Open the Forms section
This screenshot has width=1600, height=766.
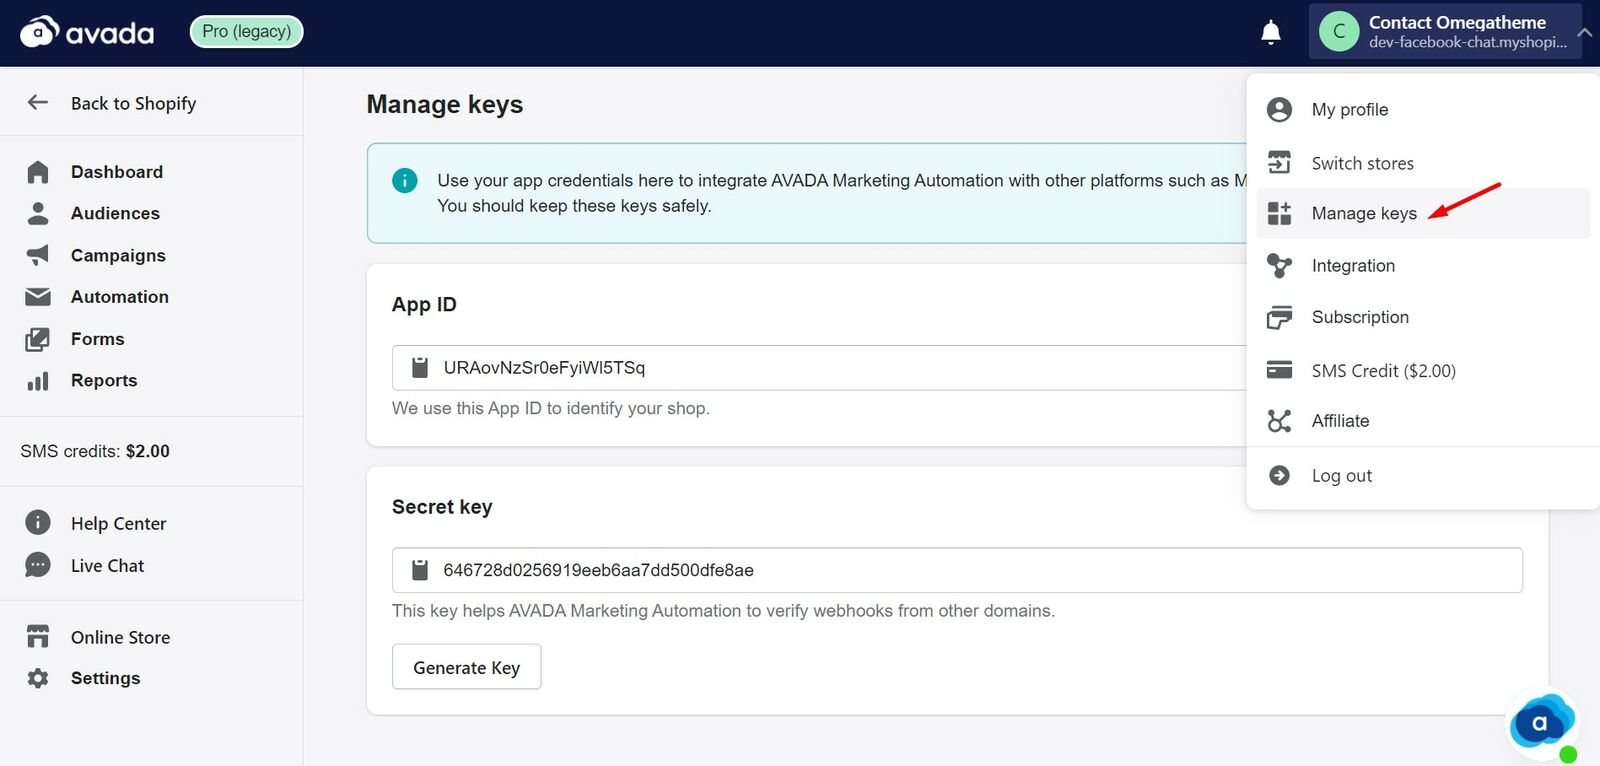(x=98, y=339)
